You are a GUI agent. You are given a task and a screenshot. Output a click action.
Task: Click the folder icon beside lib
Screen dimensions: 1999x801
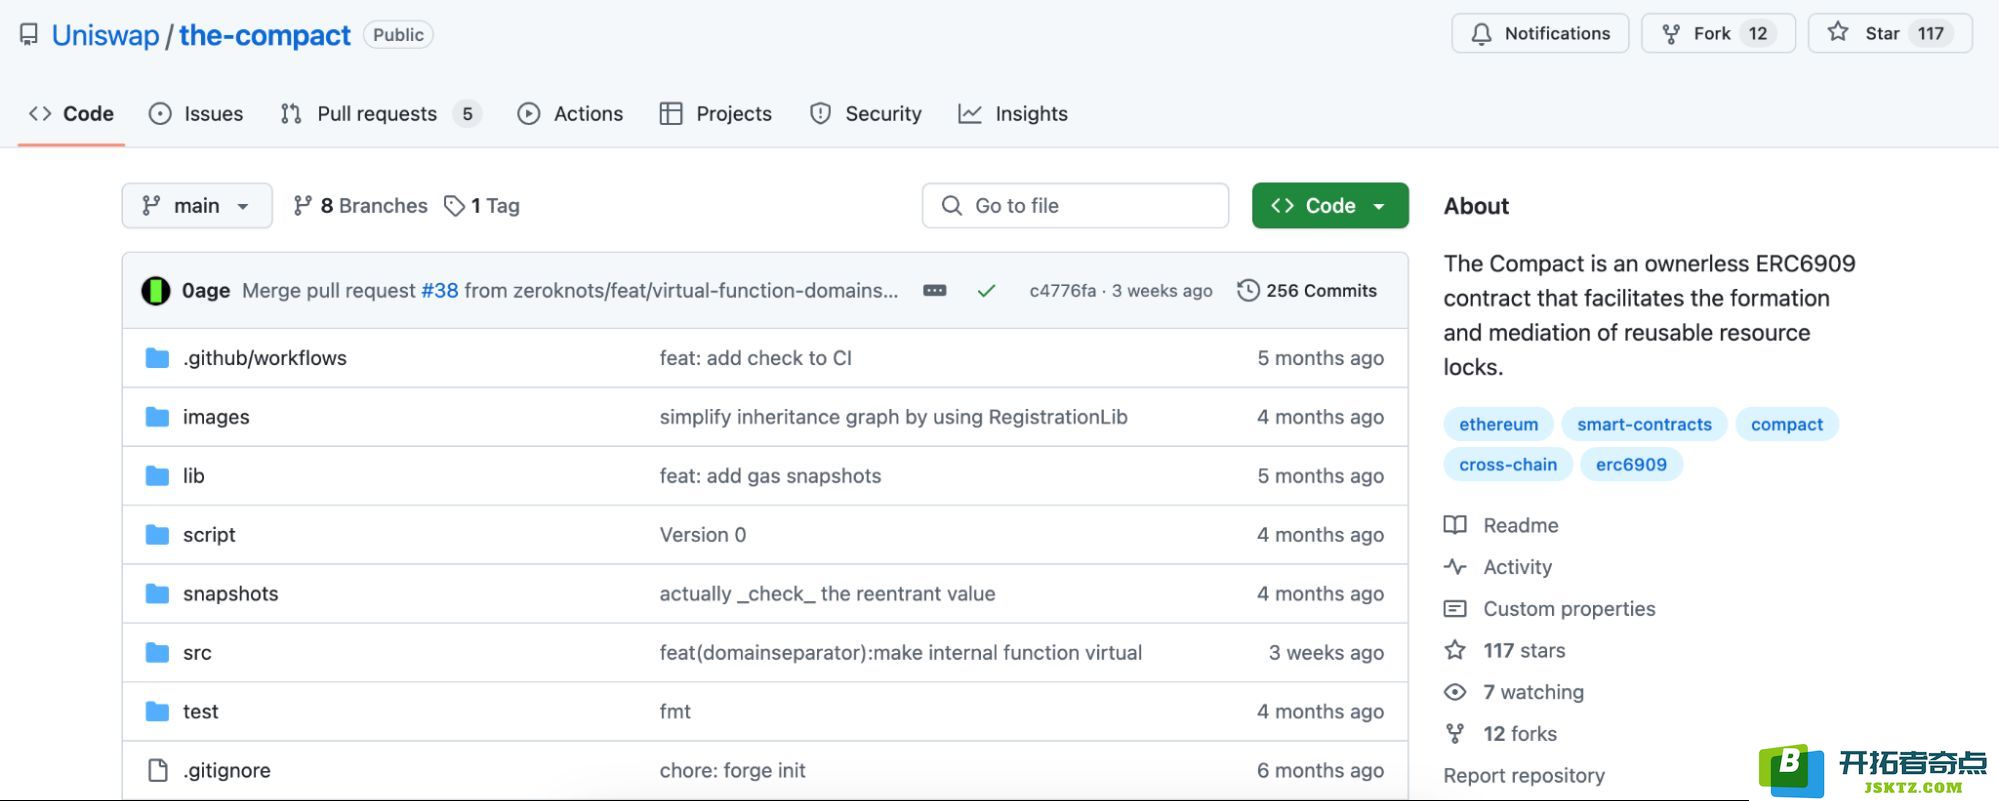157,476
